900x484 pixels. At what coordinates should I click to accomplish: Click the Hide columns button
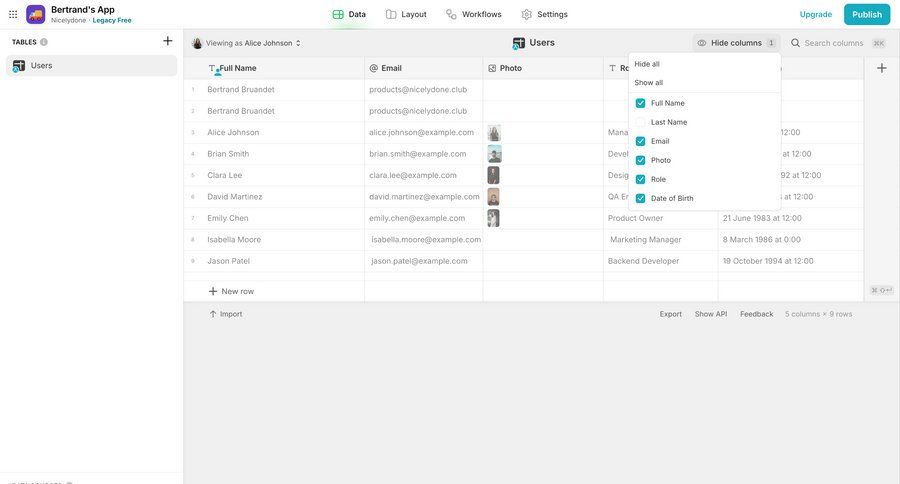pos(736,43)
